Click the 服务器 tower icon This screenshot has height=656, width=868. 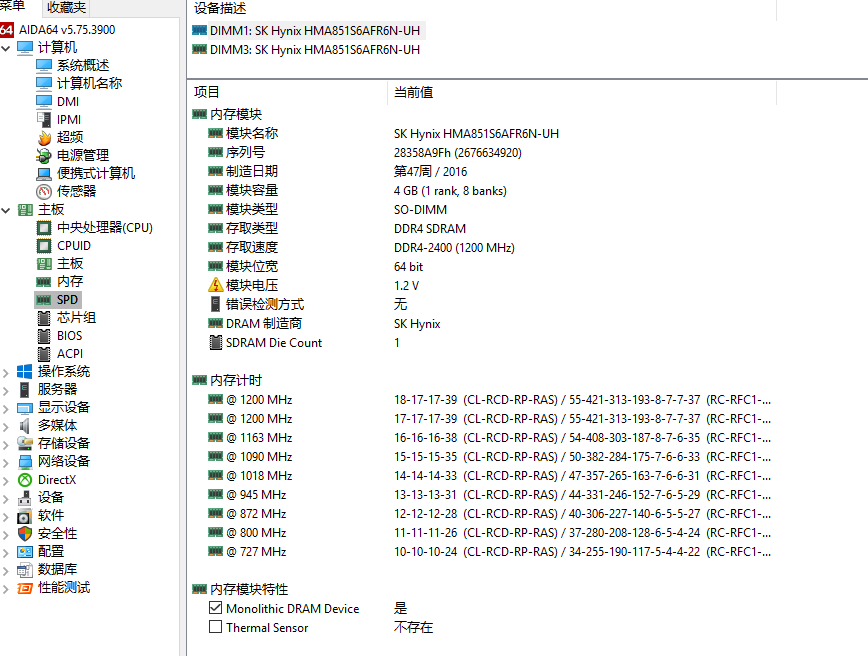pos(25,390)
